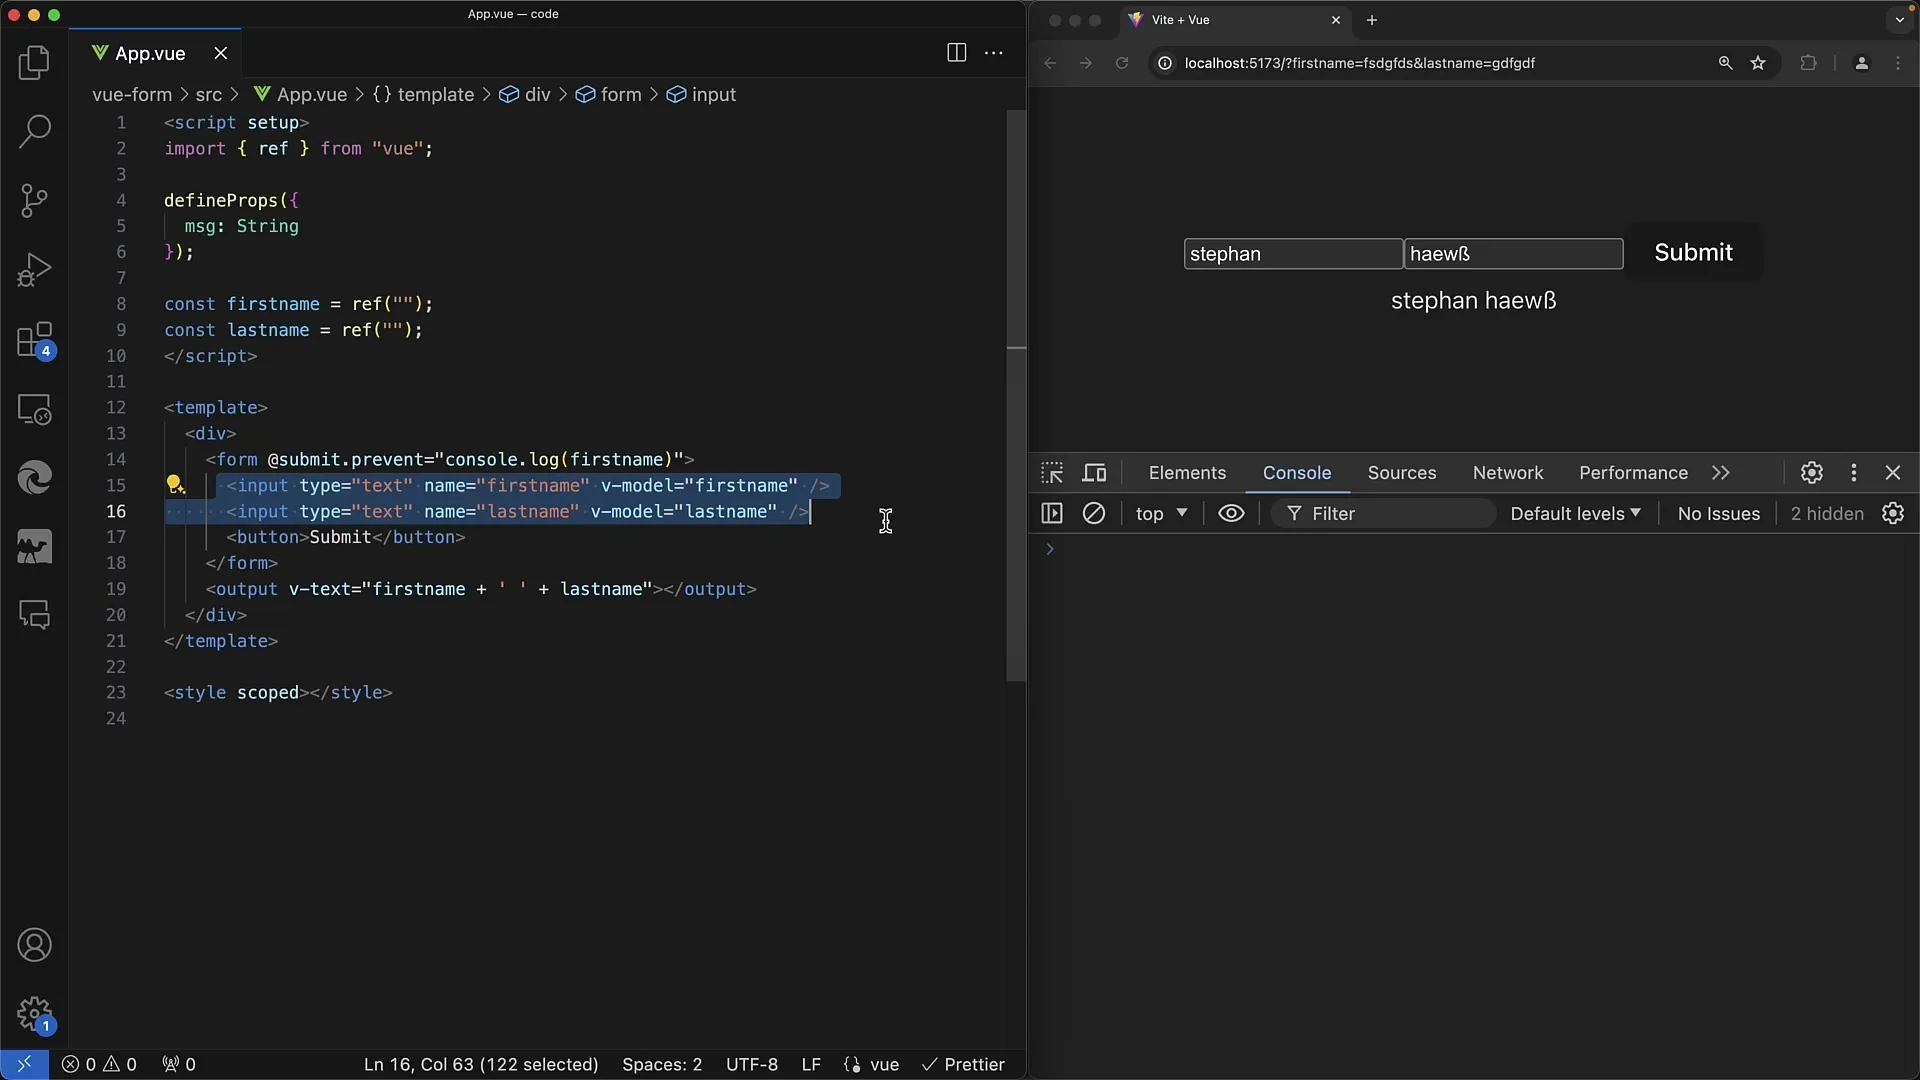Toggle the breadcrumb input element
1920x1080 pixels.
click(712, 94)
